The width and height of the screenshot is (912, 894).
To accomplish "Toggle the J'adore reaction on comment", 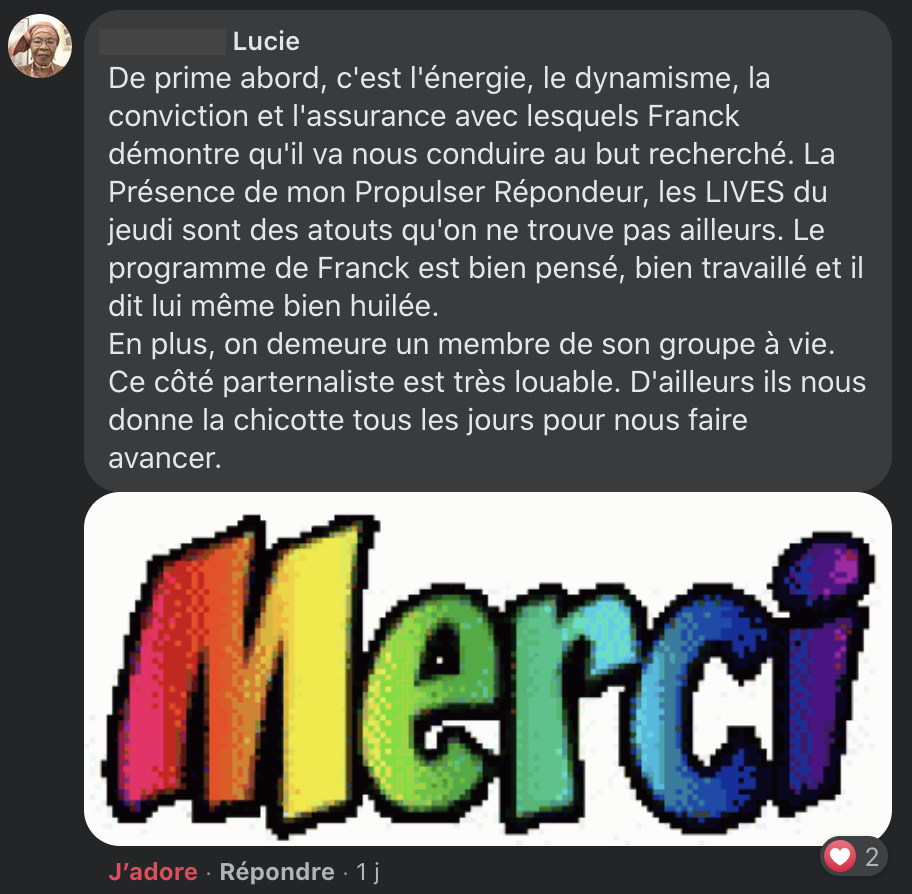I will [x=153, y=872].
